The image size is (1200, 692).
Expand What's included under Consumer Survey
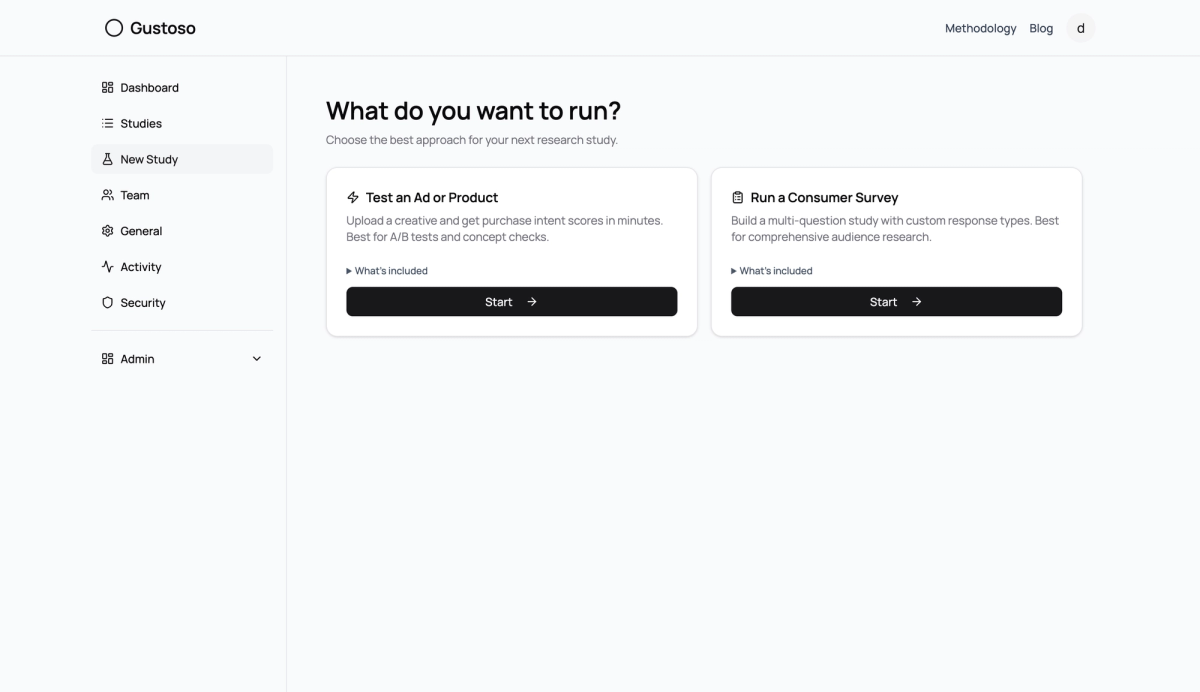[772, 271]
